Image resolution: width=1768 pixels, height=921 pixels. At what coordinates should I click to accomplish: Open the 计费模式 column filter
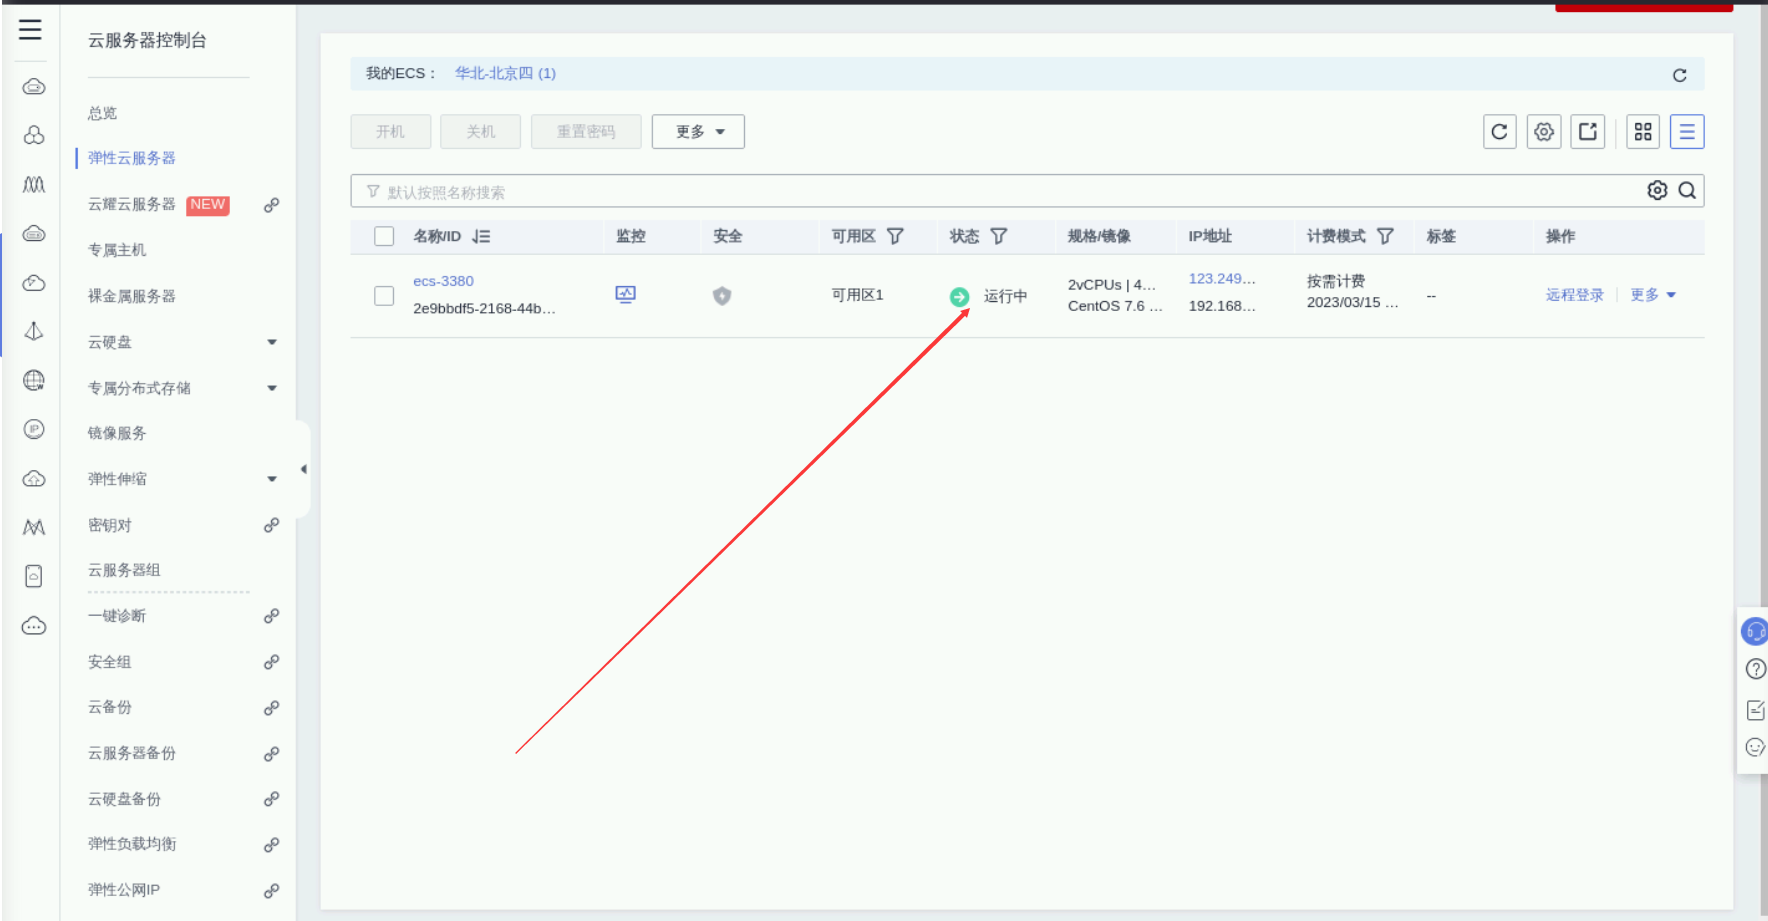coord(1385,236)
